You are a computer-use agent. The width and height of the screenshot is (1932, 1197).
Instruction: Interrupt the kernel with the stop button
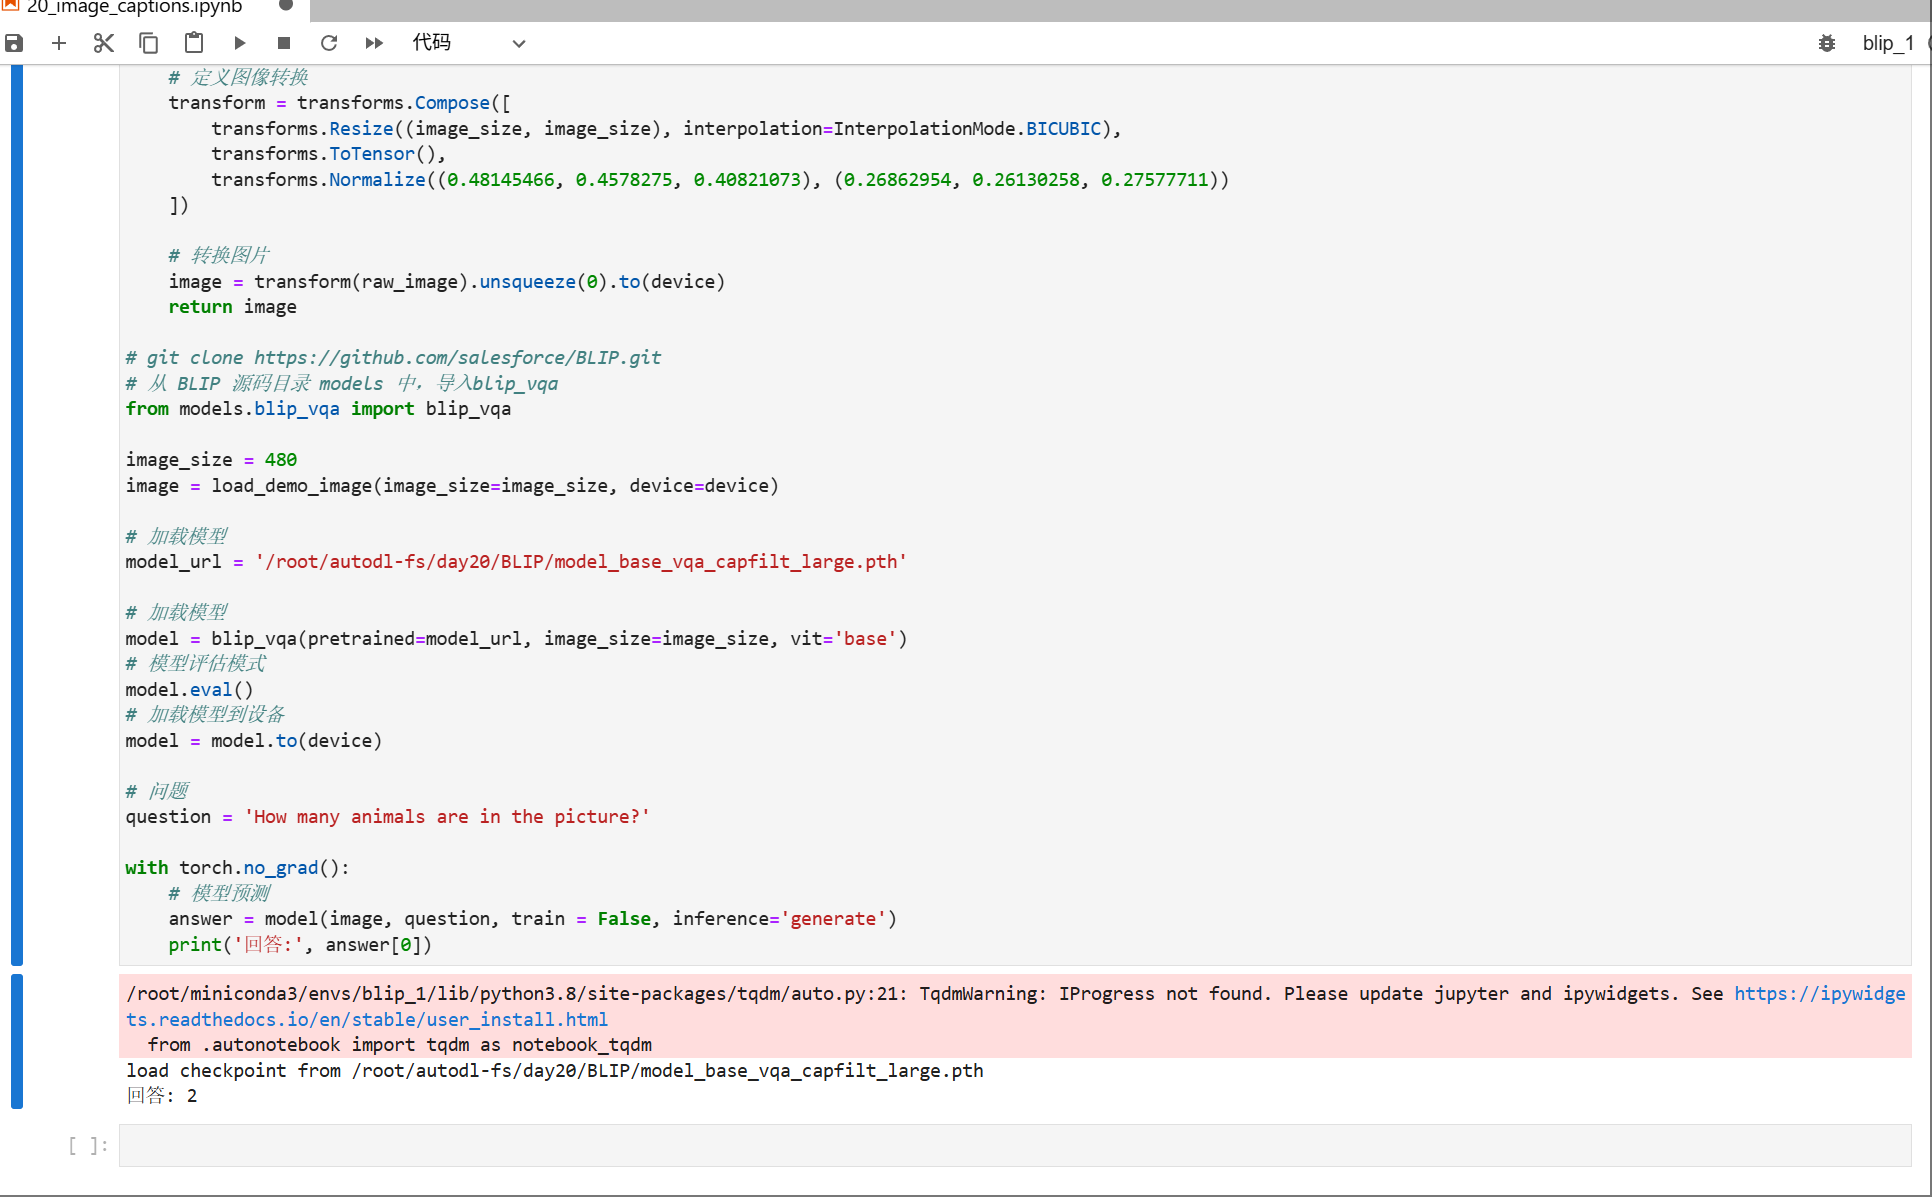point(284,43)
